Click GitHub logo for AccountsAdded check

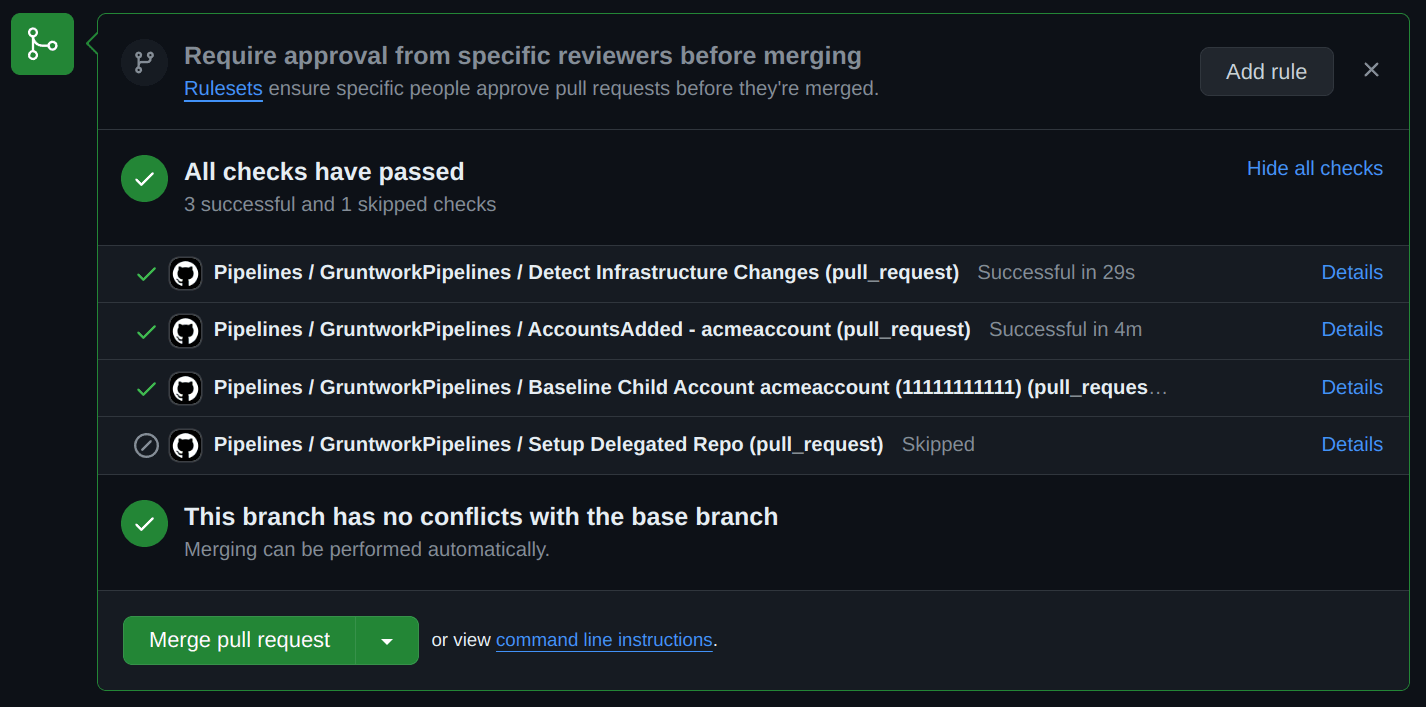pyautogui.click(x=185, y=330)
